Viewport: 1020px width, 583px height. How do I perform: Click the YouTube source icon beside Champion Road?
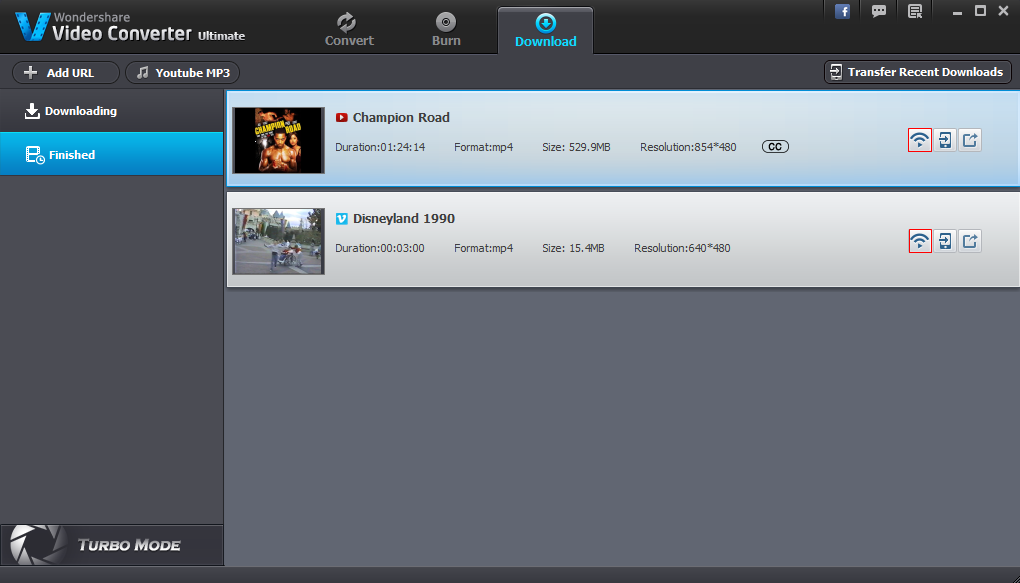(x=342, y=118)
